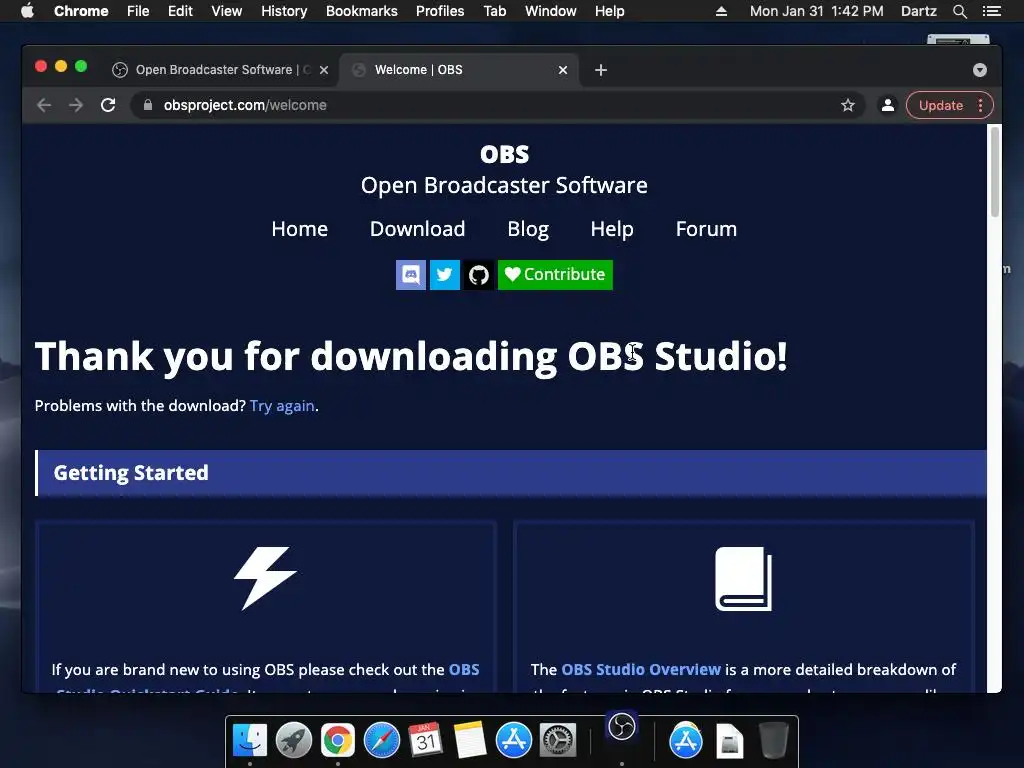The width and height of the screenshot is (1024, 768).
Task: Open the Tab menu
Action: point(494,11)
